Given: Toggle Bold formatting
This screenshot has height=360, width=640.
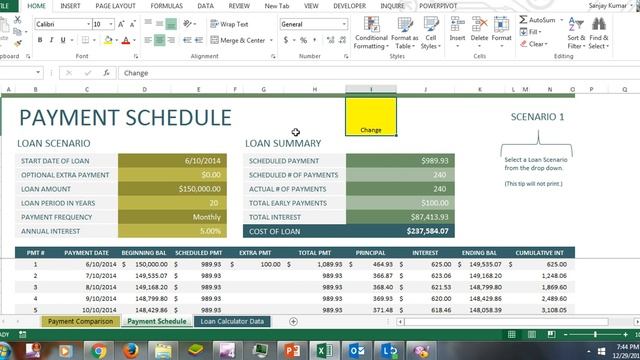Looking at the screenshot, I should point(40,40).
